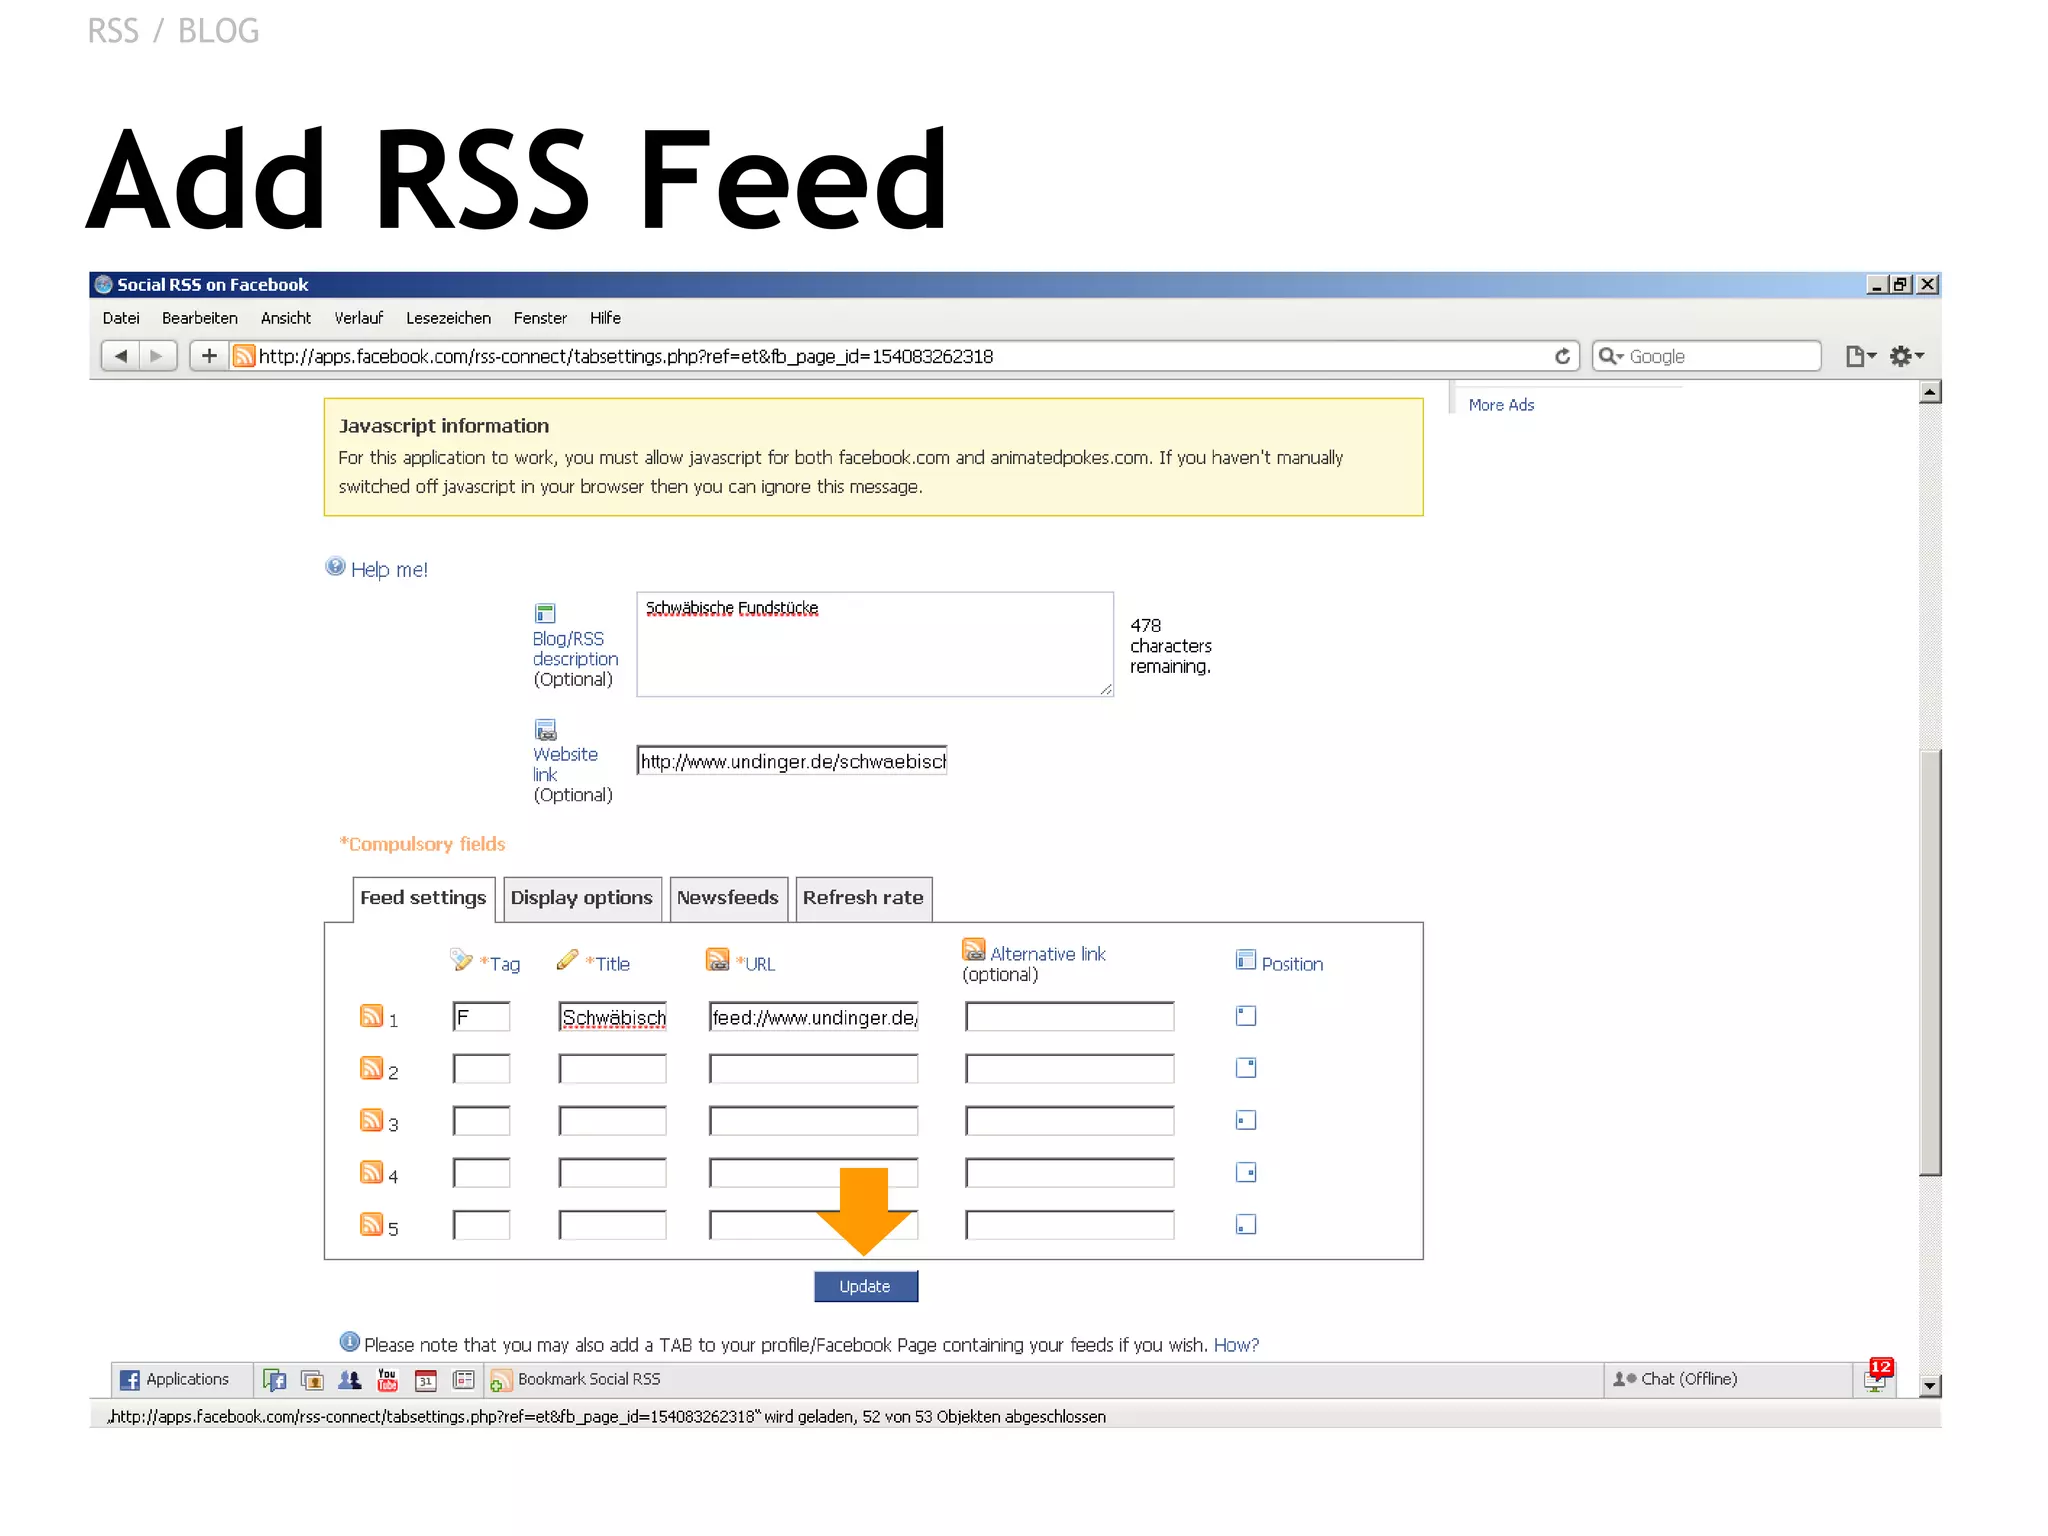Click the Alternative link feed icon
This screenshot has height=1536, width=2048.
[x=973, y=950]
